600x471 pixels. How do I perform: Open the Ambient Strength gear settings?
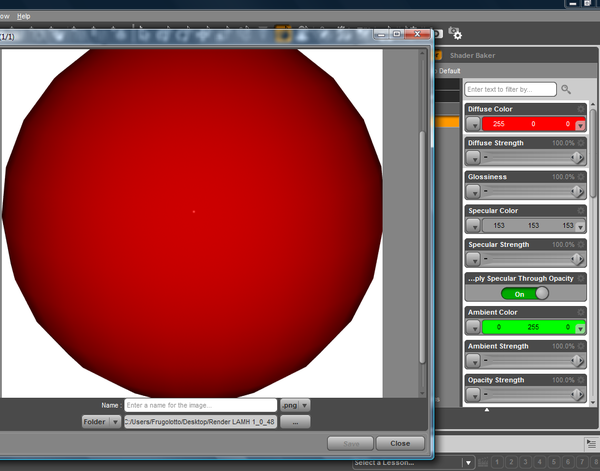581,346
